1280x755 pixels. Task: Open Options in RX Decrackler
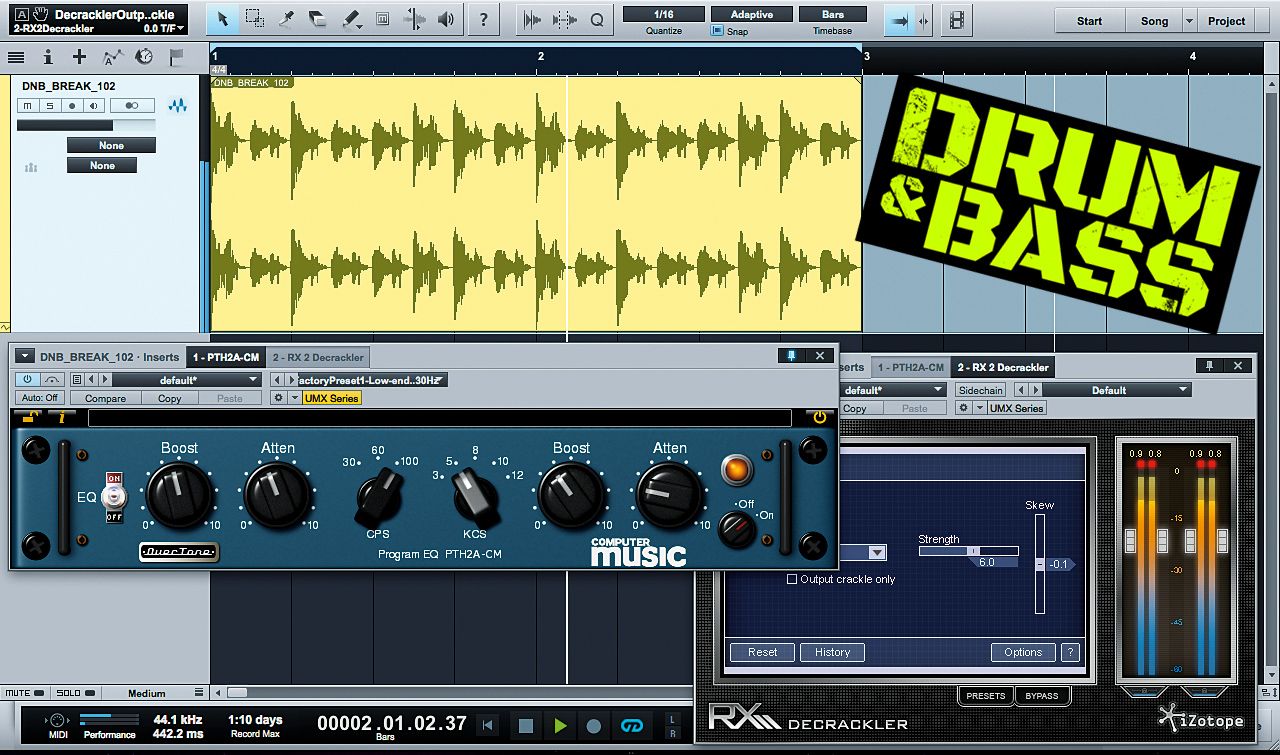pos(1023,652)
